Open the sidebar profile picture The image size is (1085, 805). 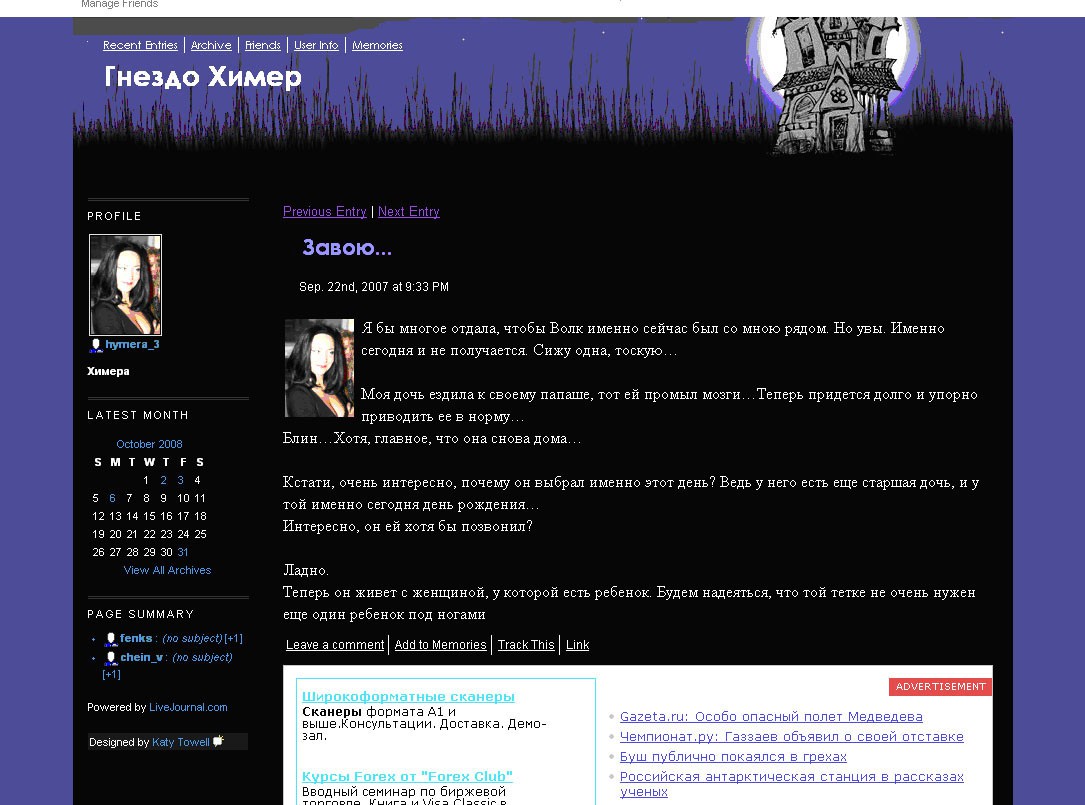[125, 285]
